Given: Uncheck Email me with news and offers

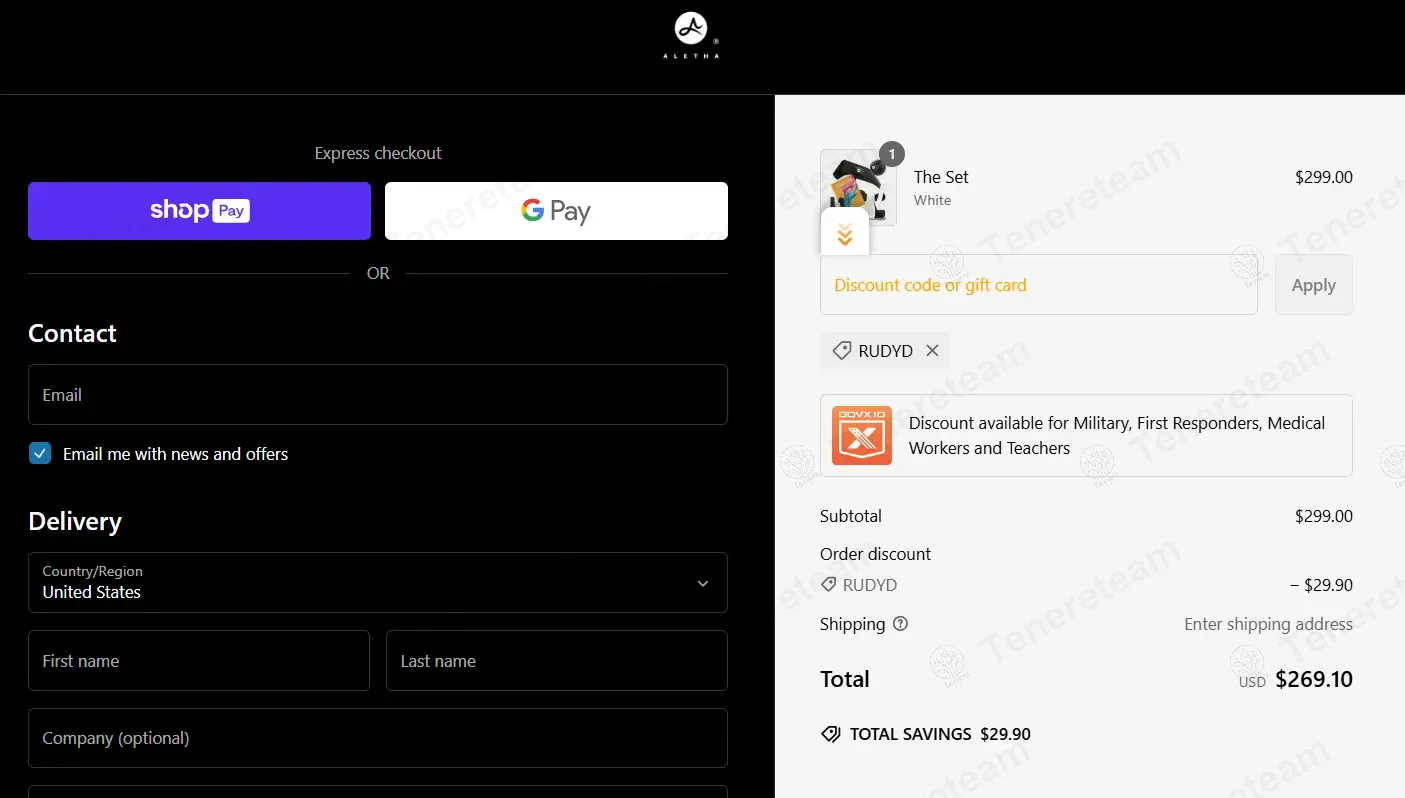Looking at the screenshot, I should click(x=40, y=454).
